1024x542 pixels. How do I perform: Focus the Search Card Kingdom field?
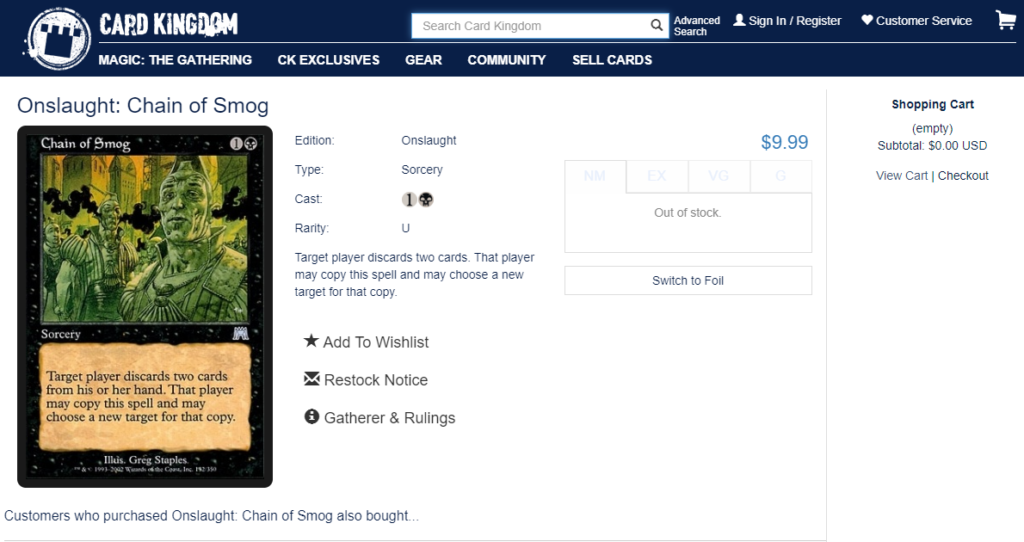(532, 26)
